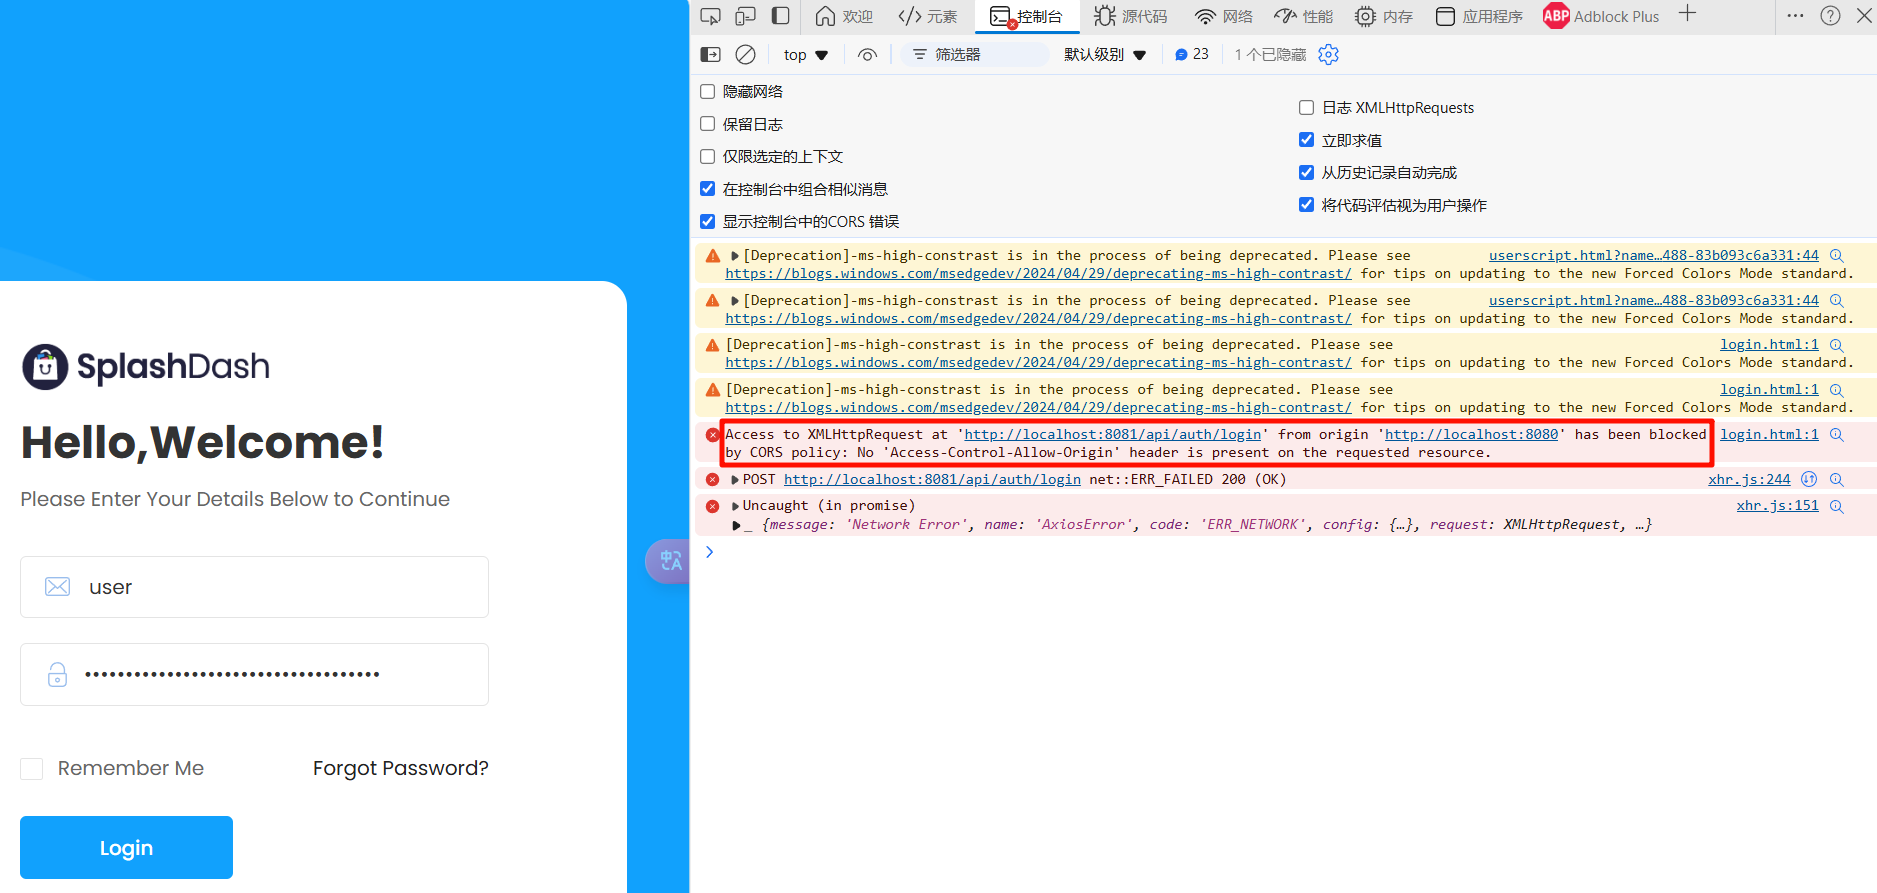Expand the AxiosError object details
Screen dimensions: 1877x893
737,525
